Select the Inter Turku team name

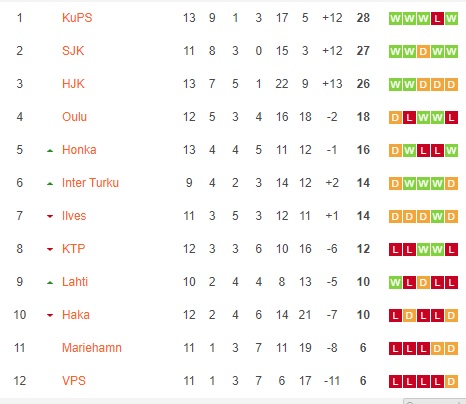[90, 183]
